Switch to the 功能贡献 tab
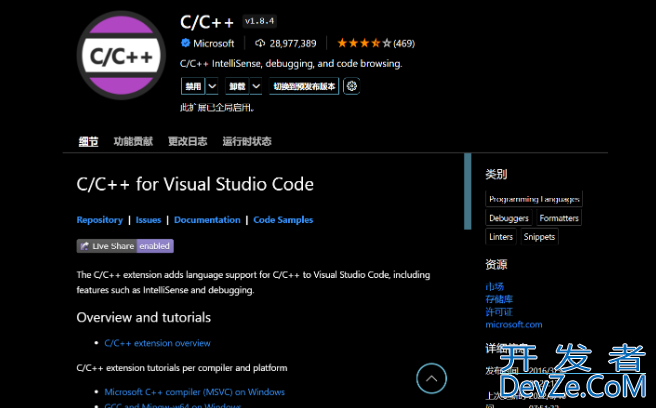The image size is (656, 408). pyautogui.click(x=133, y=142)
